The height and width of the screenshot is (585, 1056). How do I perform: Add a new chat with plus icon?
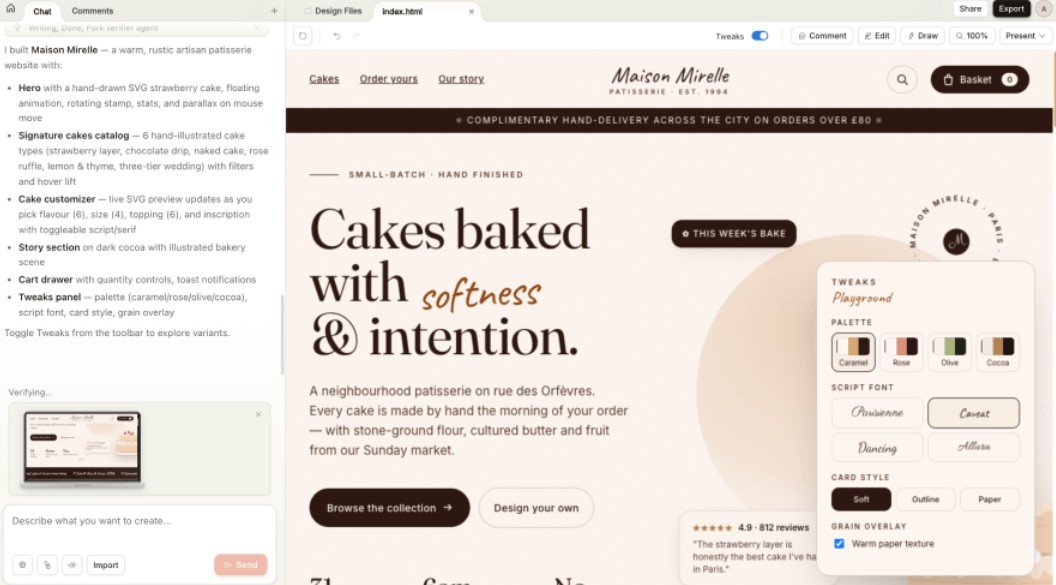pyautogui.click(x=274, y=11)
